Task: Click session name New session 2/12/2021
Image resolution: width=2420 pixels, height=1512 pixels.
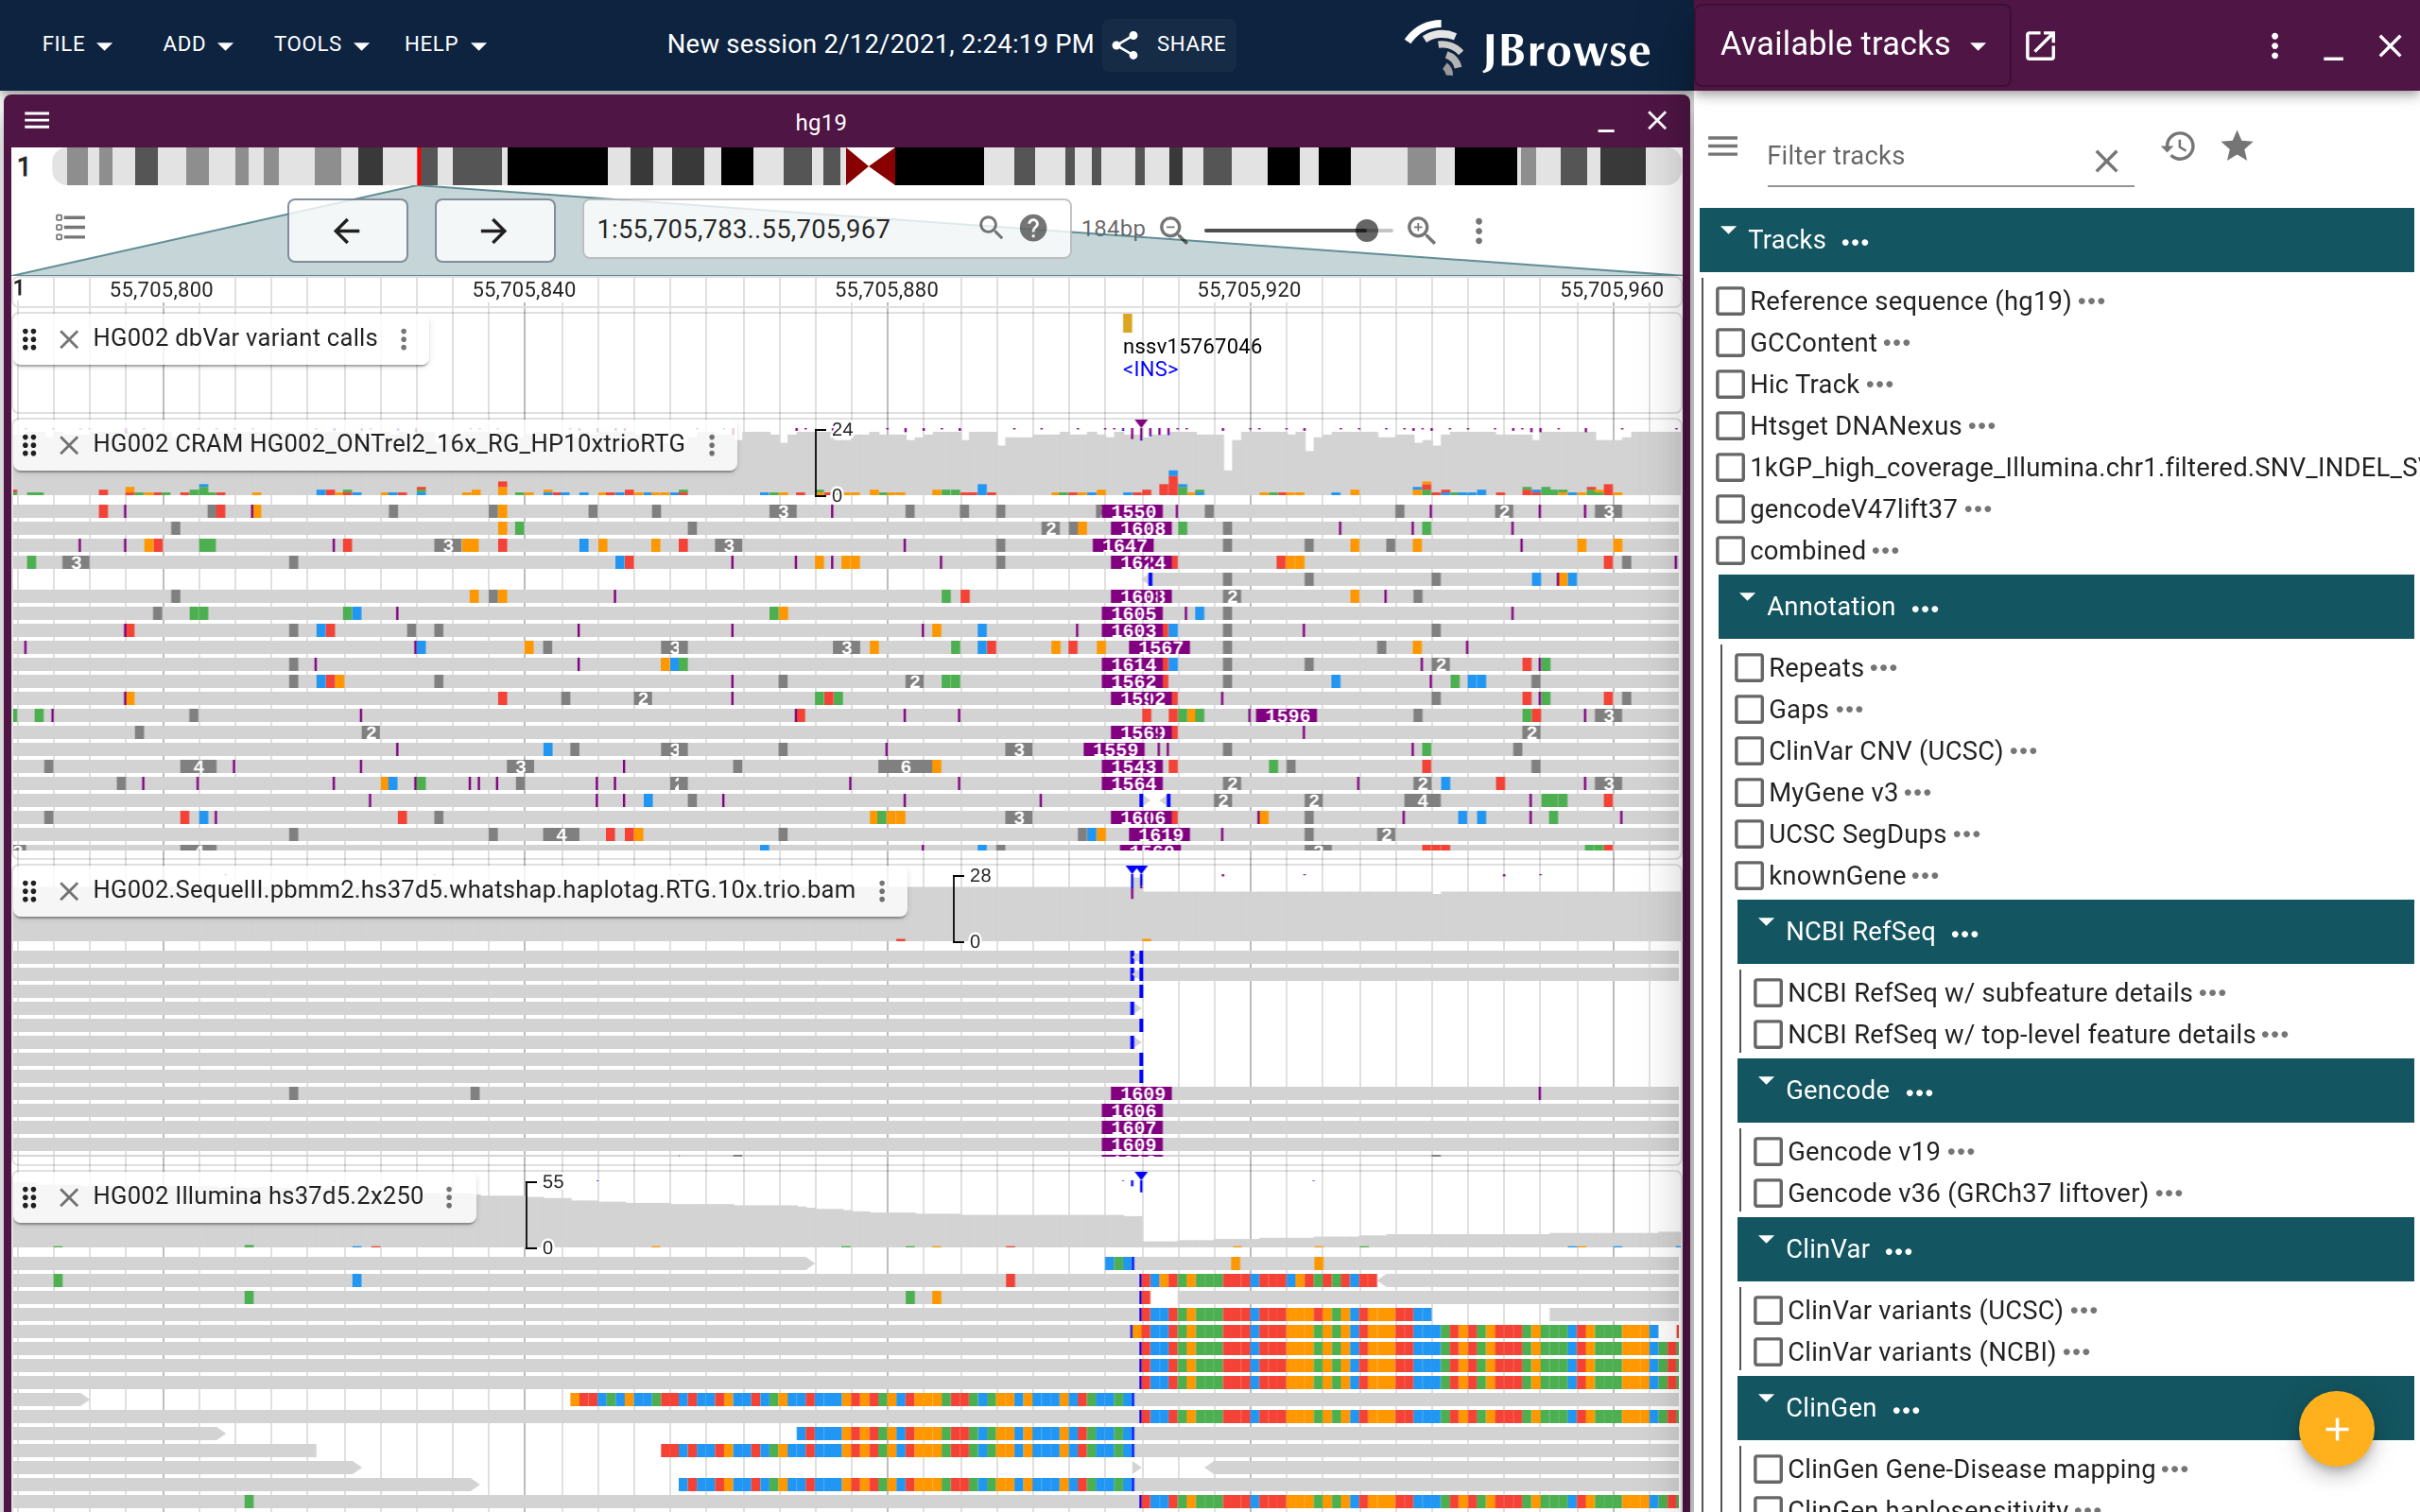Action: pos(880,44)
